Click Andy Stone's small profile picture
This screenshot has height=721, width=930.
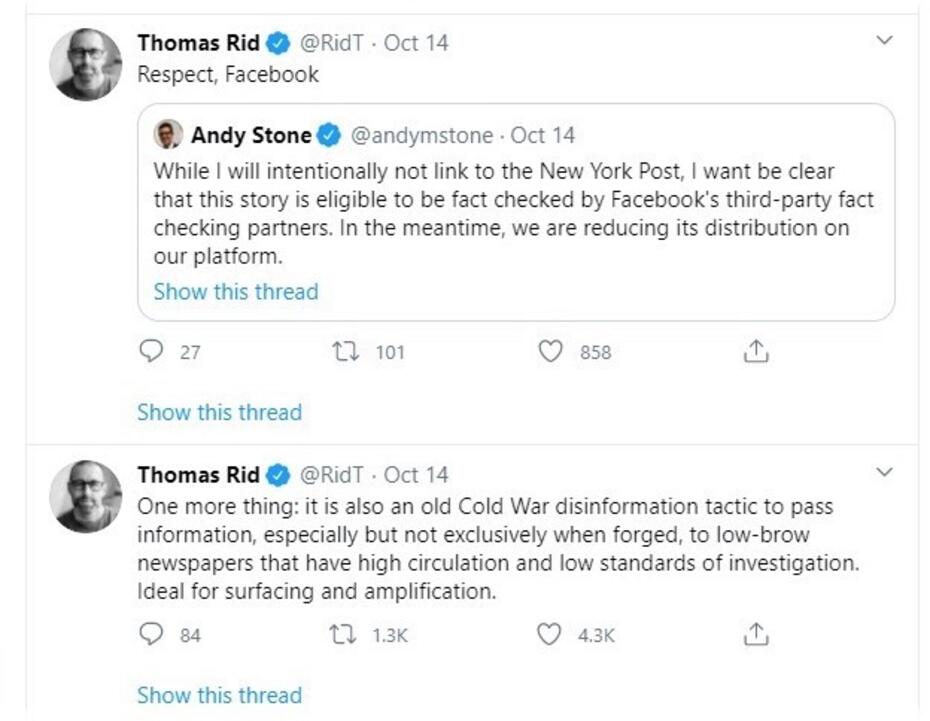tap(168, 134)
